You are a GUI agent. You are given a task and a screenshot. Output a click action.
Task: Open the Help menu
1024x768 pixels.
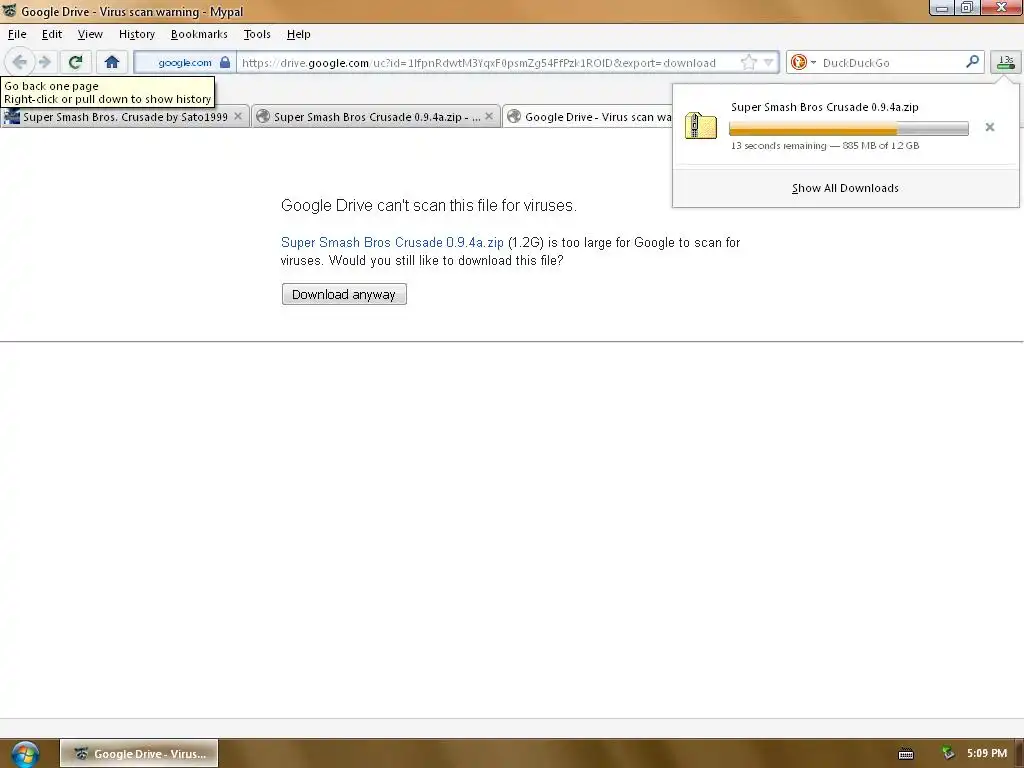(298, 34)
